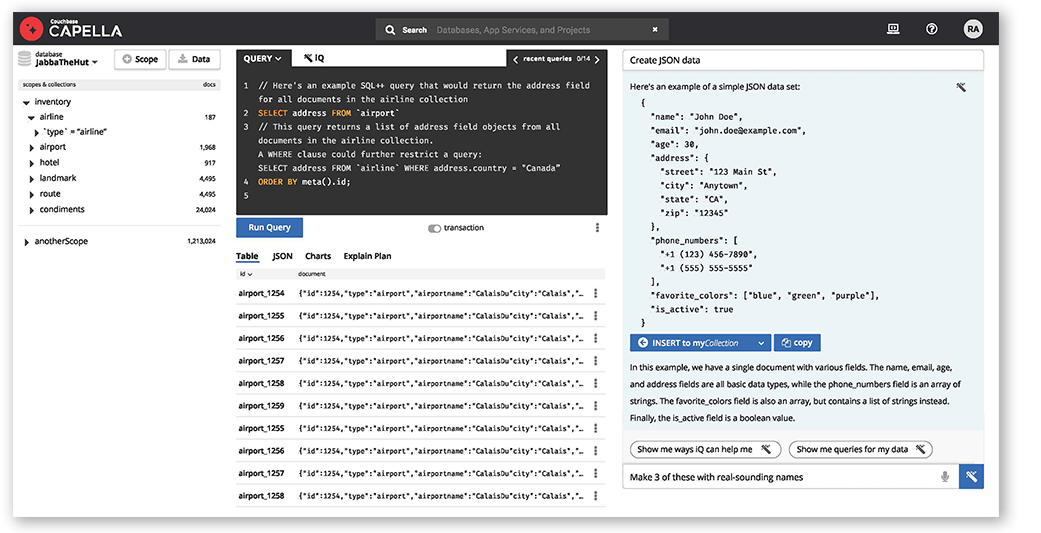
Task: Expand the condiments collection
Action: (31, 210)
